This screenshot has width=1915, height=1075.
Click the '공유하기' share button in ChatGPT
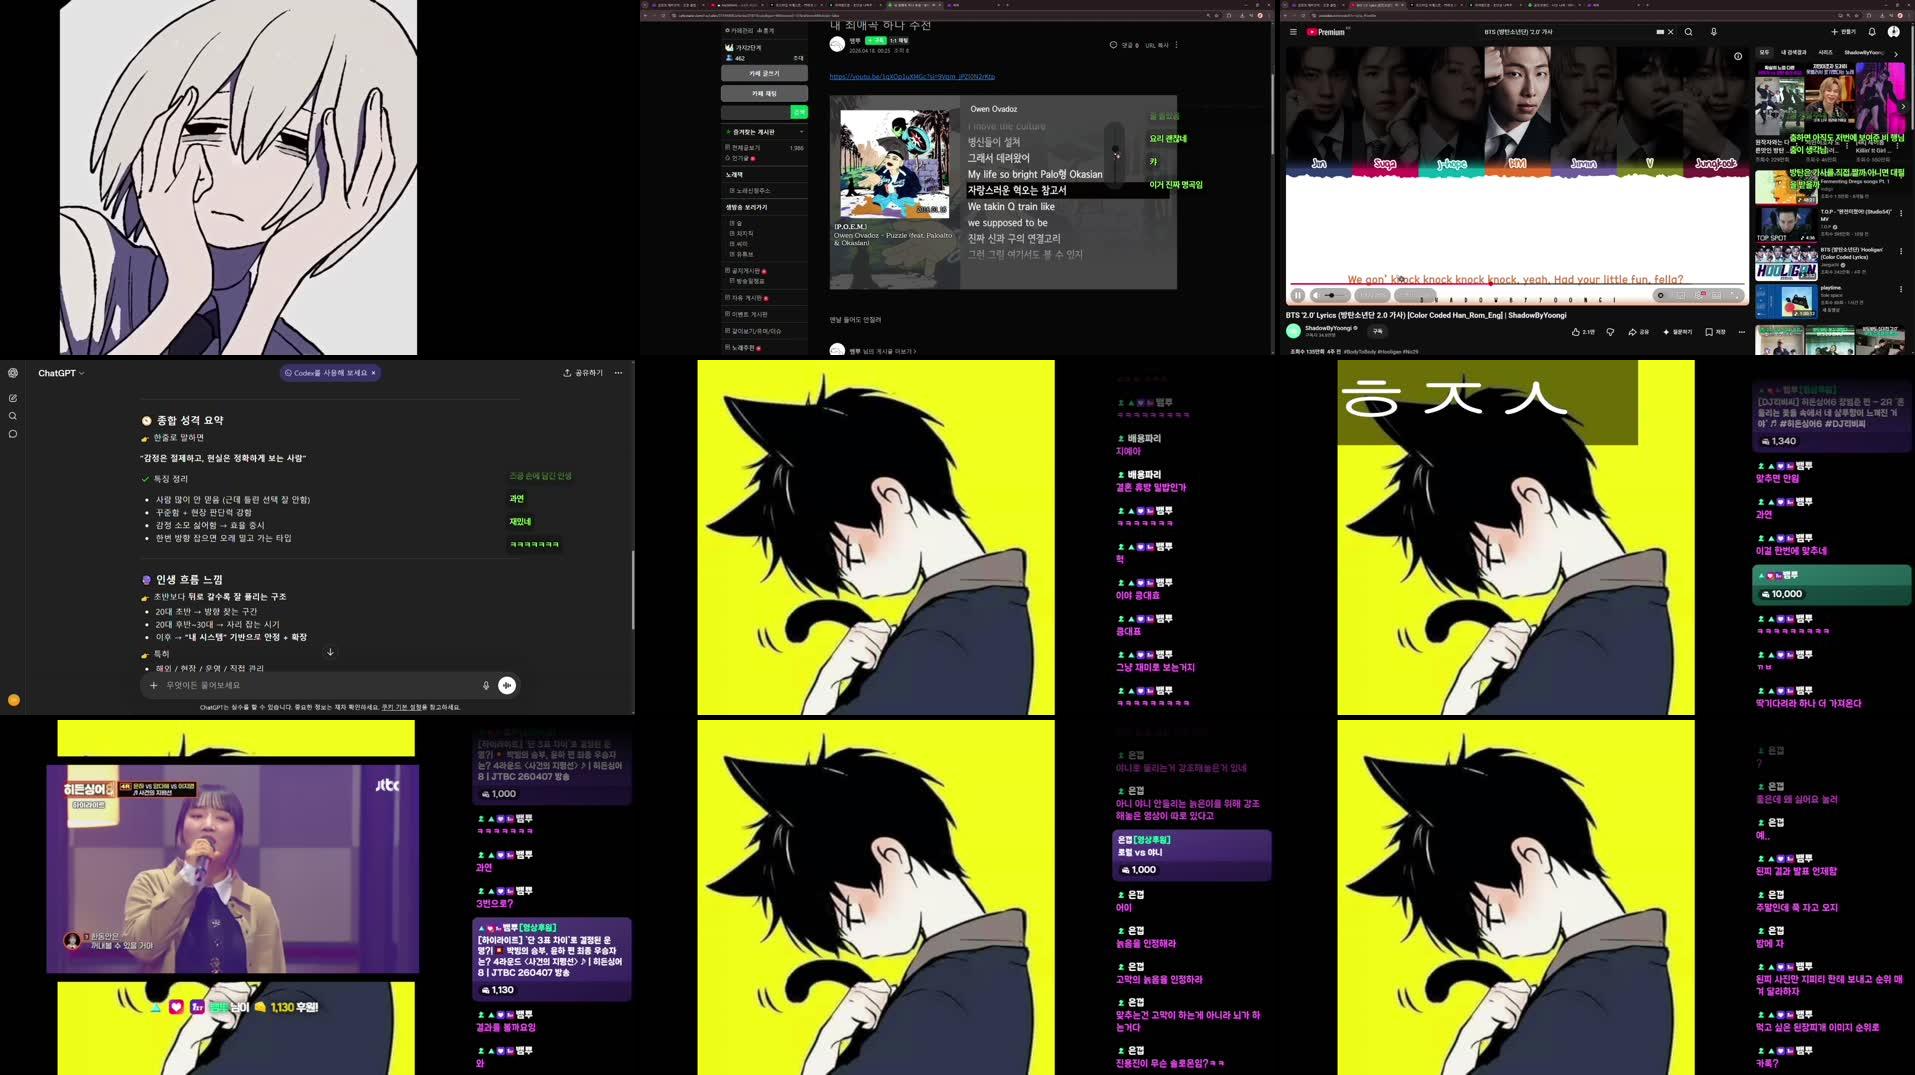click(x=583, y=373)
